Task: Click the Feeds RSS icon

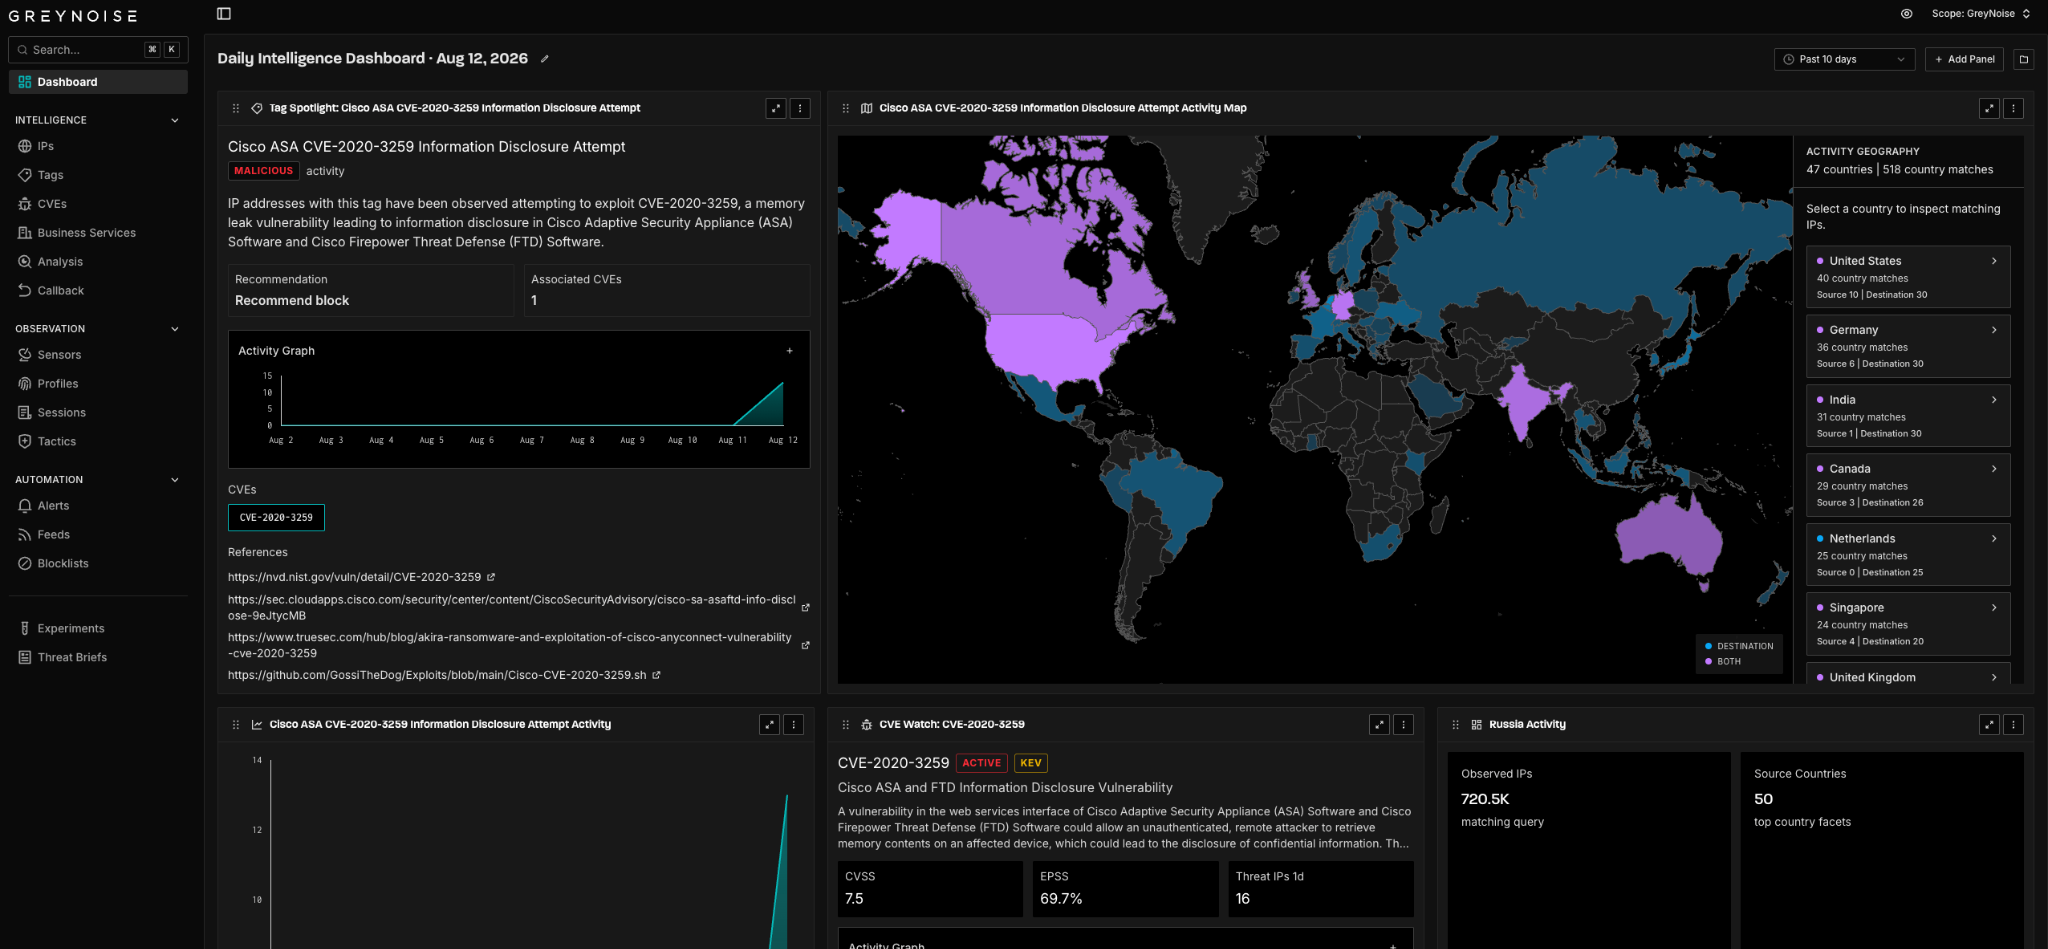Action: click(25, 535)
